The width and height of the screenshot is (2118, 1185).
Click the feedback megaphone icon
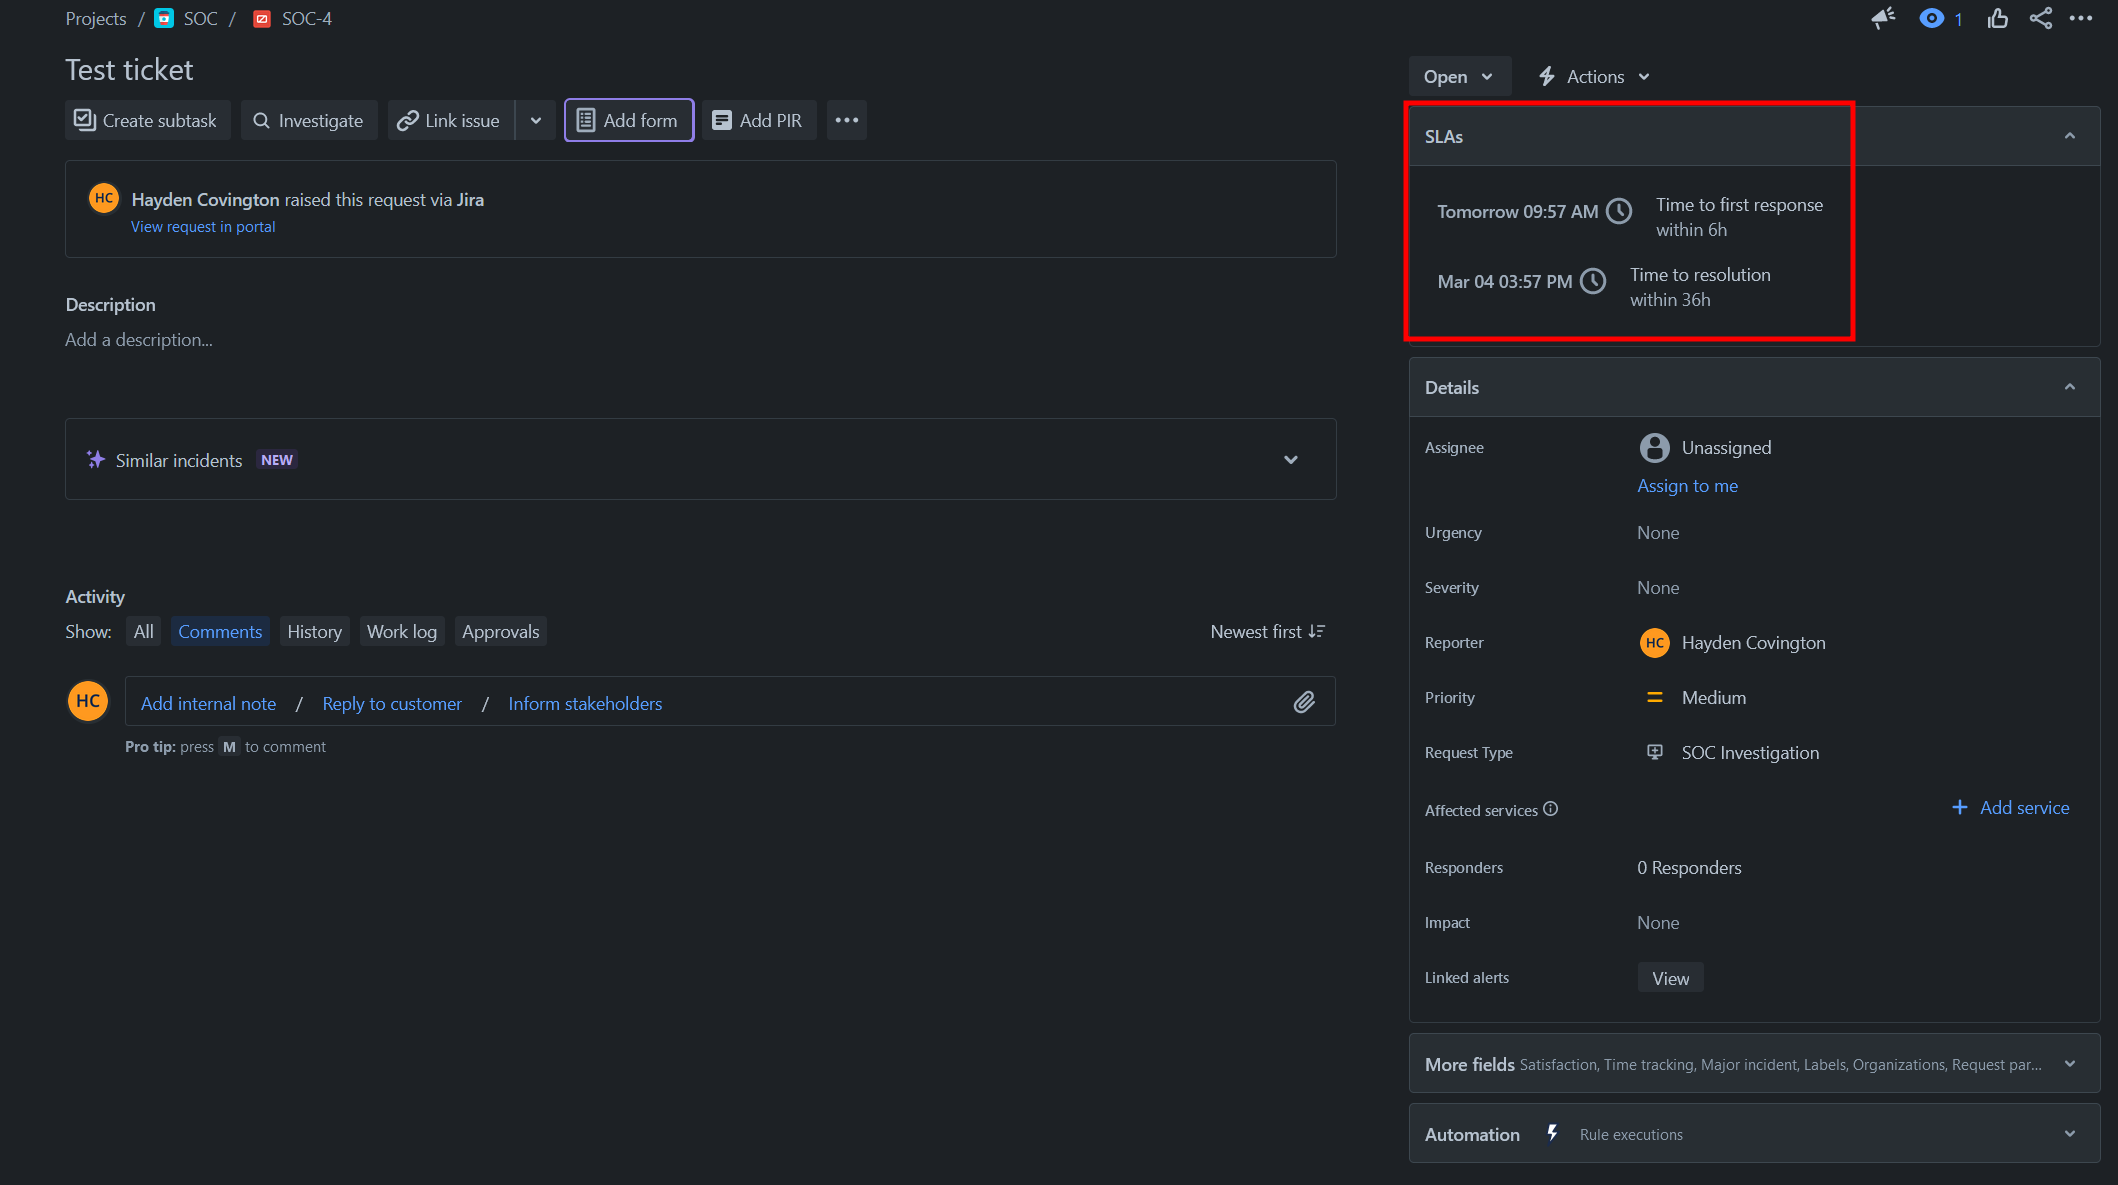click(1883, 18)
